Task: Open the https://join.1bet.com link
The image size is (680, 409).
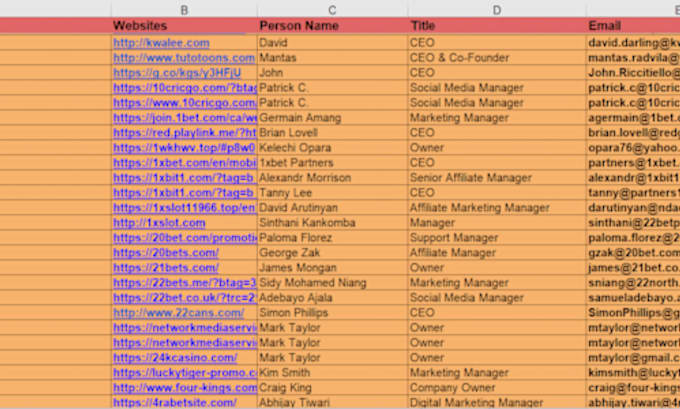Action: pos(185,118)
